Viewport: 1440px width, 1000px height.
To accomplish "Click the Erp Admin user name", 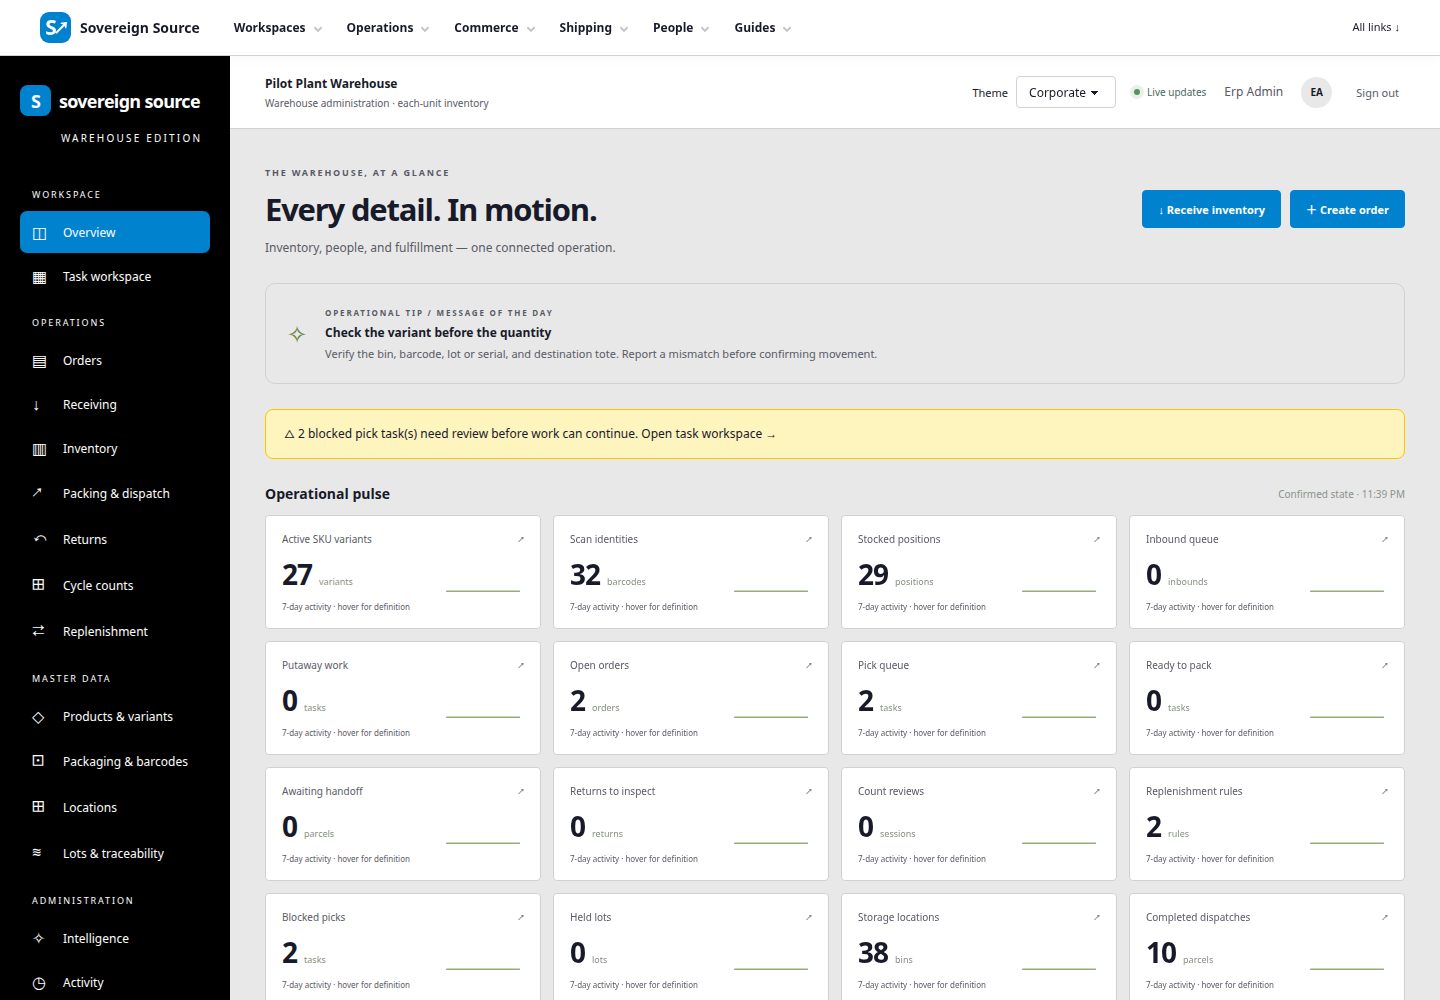I will point(1253,92).
